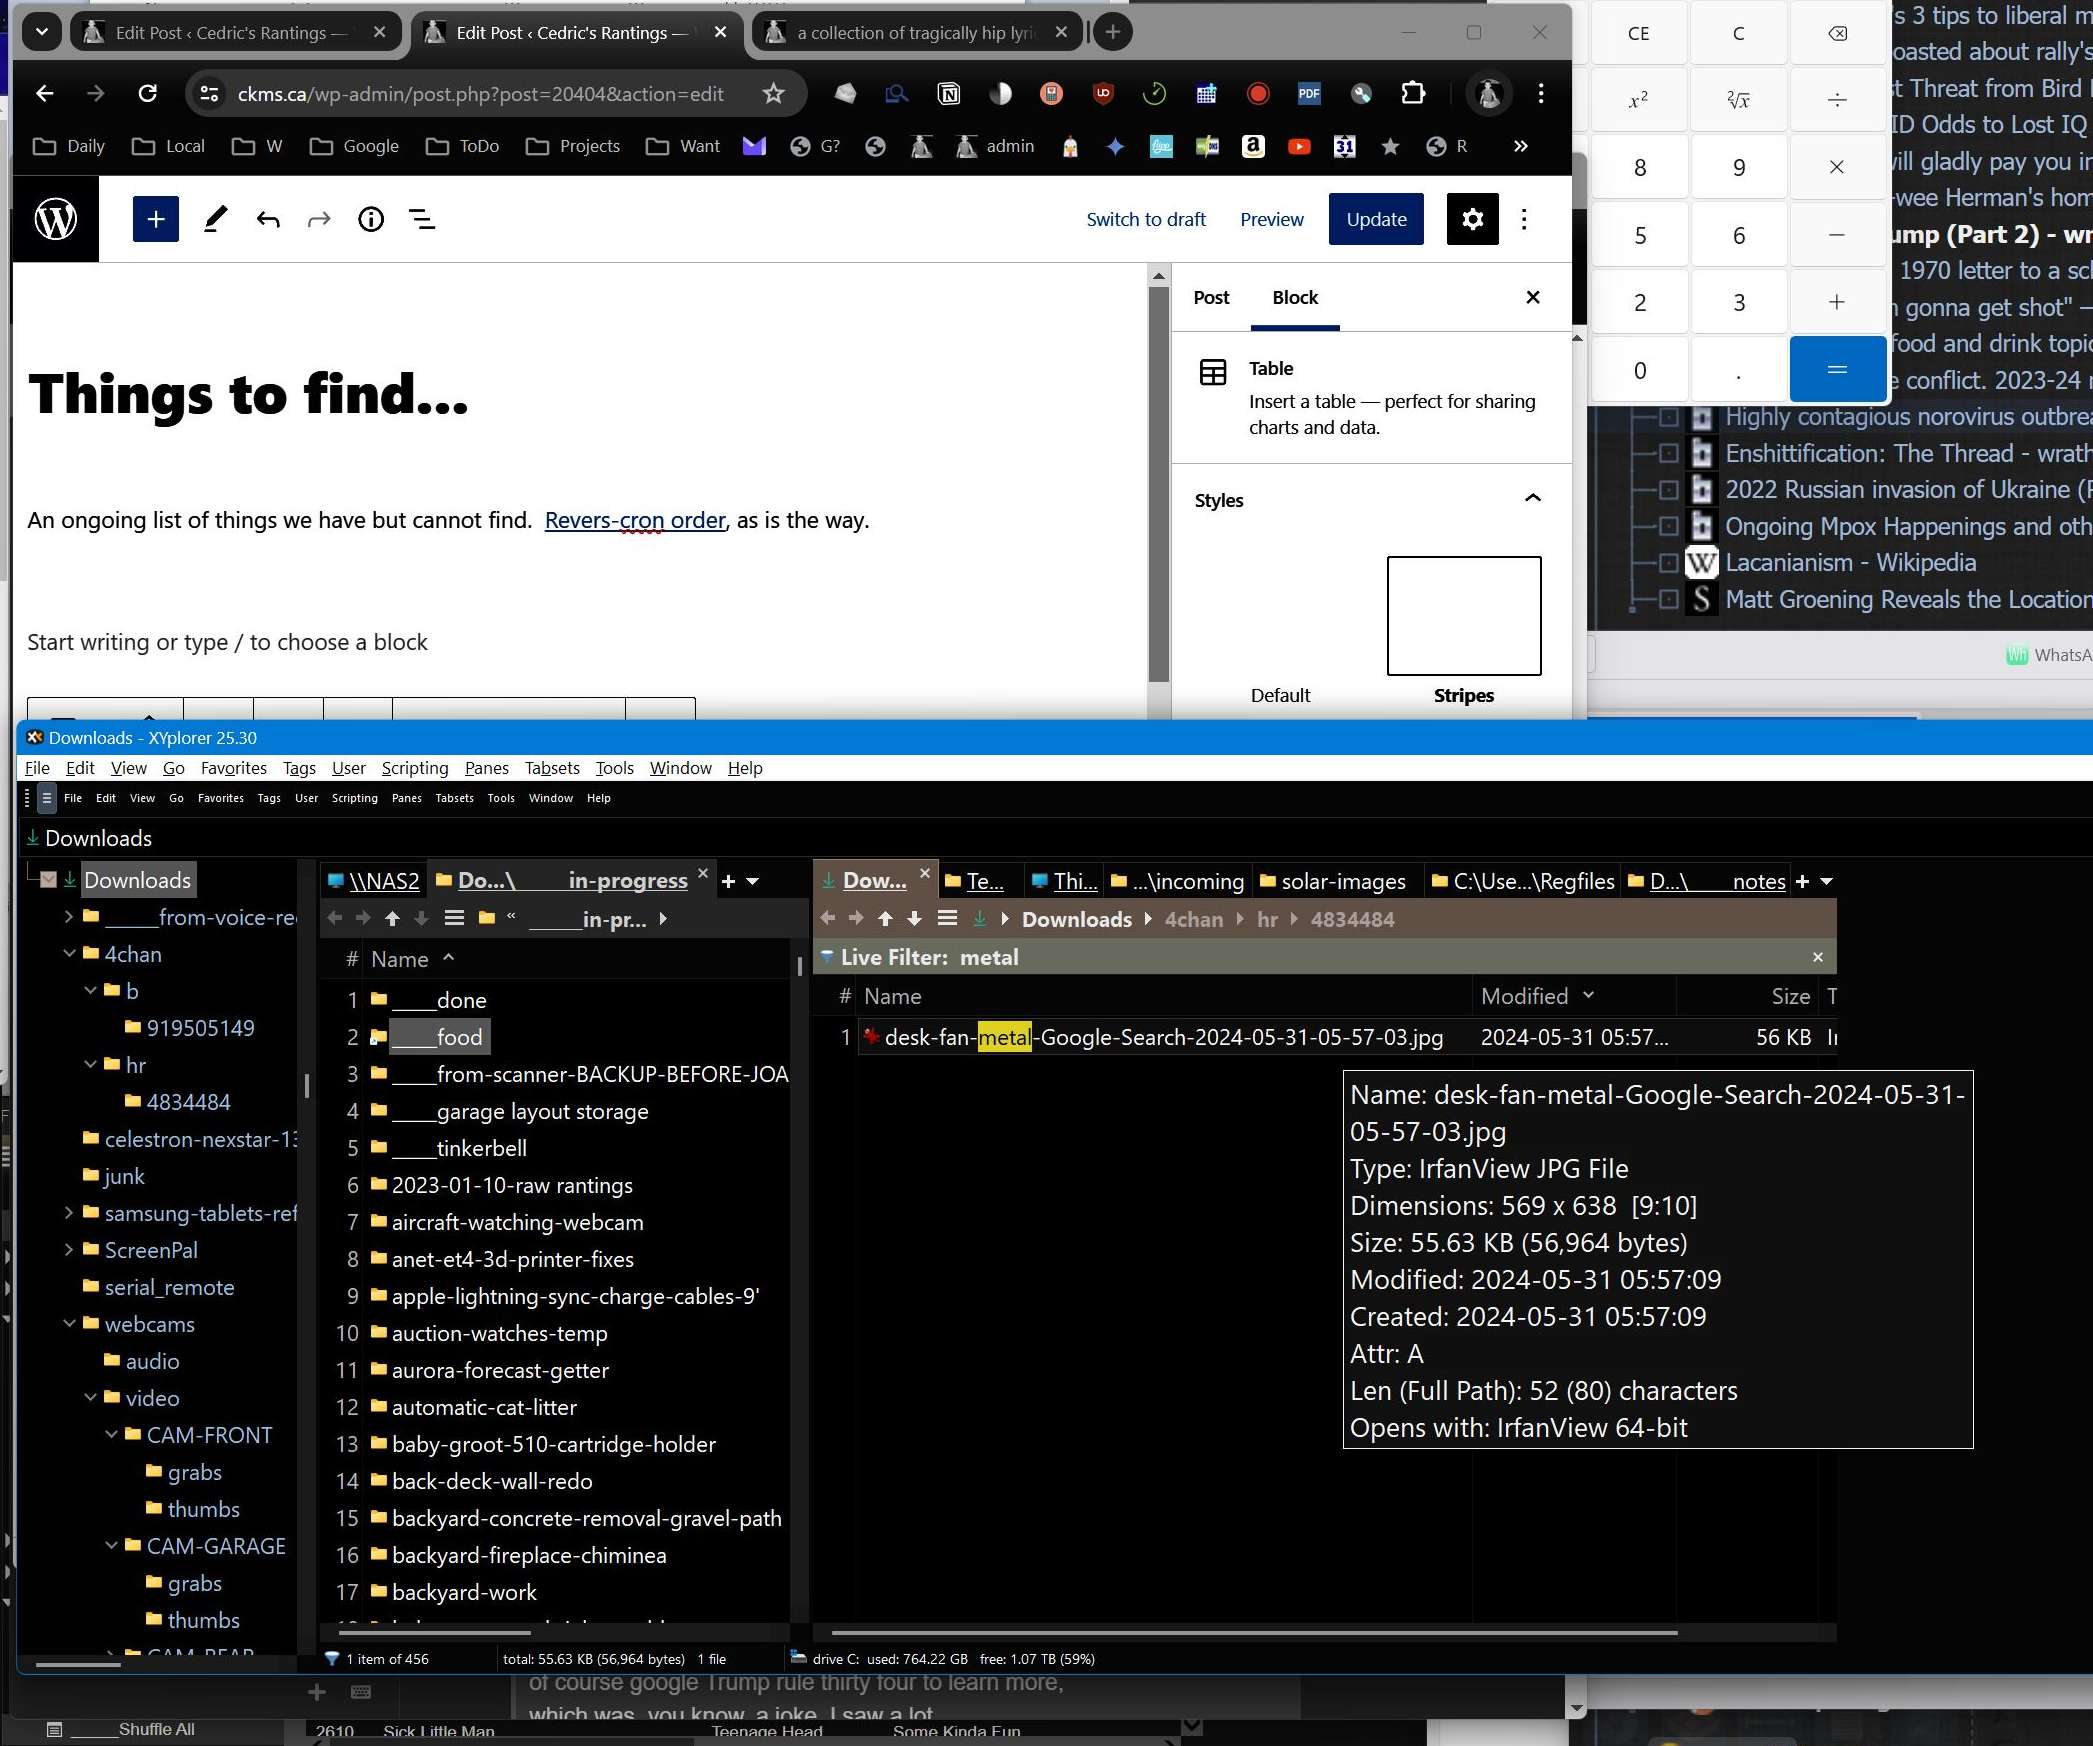Viewport: 2093px width, 1746px height.
Task: Open the Revers-cron order link
Action: coord(635,520)
